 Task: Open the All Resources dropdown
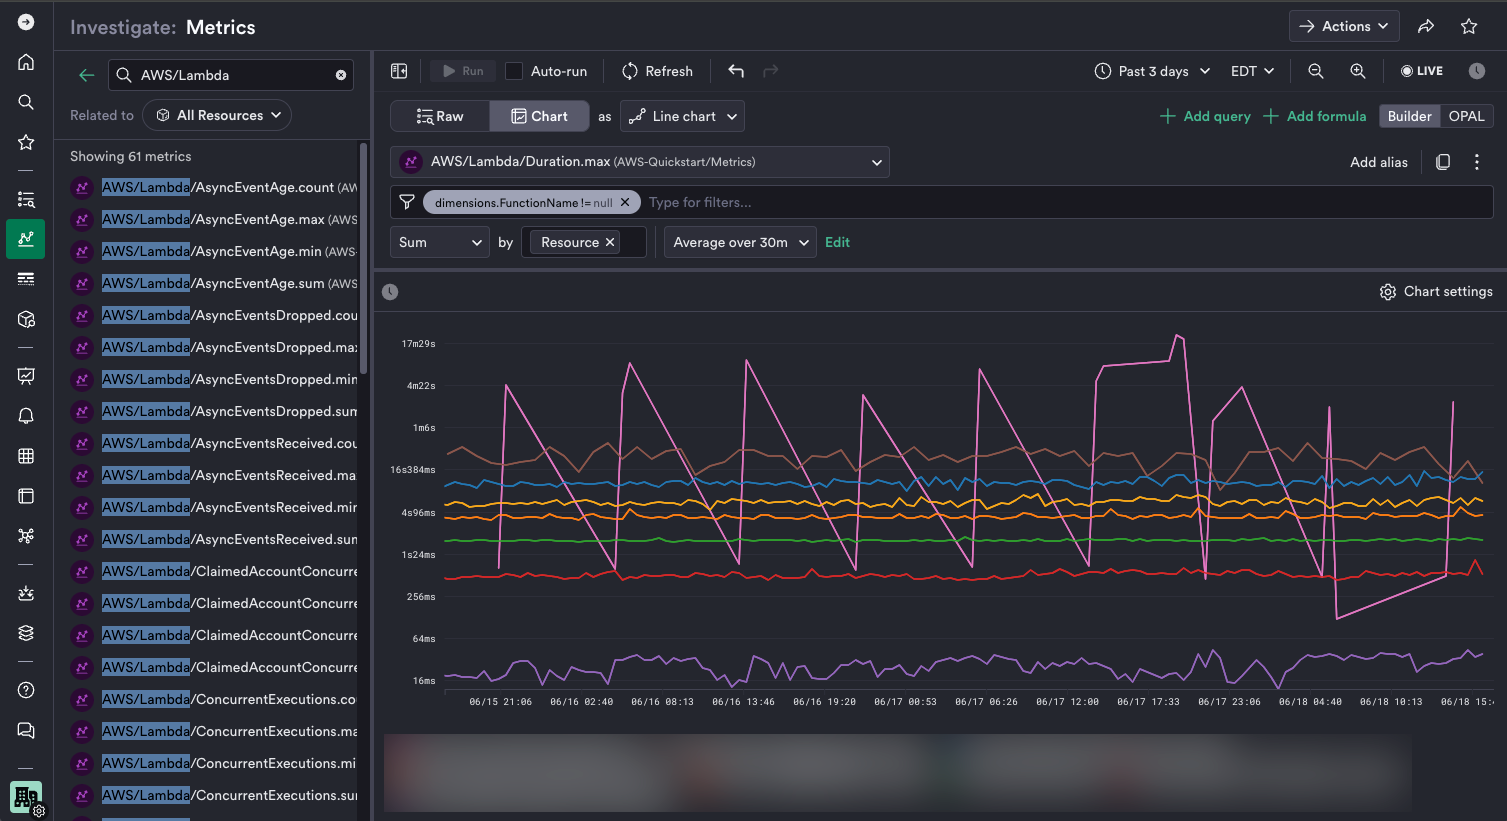pyautogui.click(x=218, y=115)
